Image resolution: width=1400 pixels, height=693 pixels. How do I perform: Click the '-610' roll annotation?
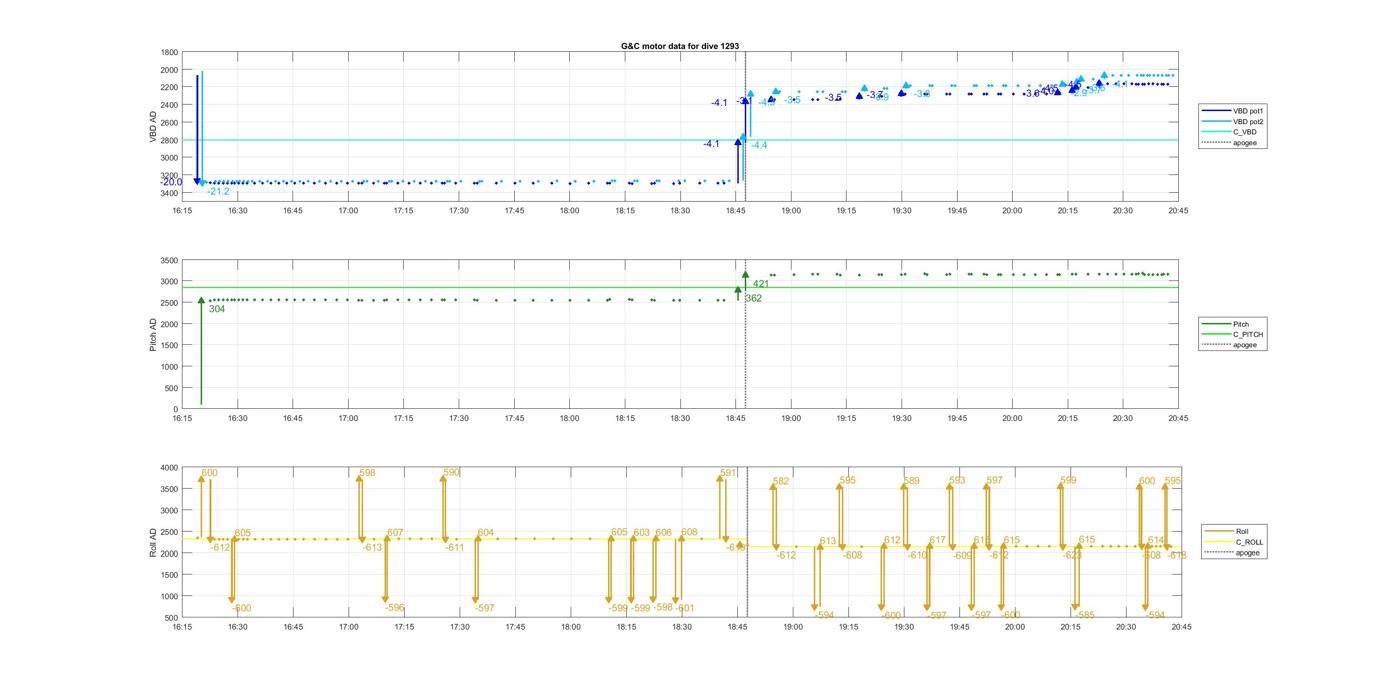click(x=917, y=555)
